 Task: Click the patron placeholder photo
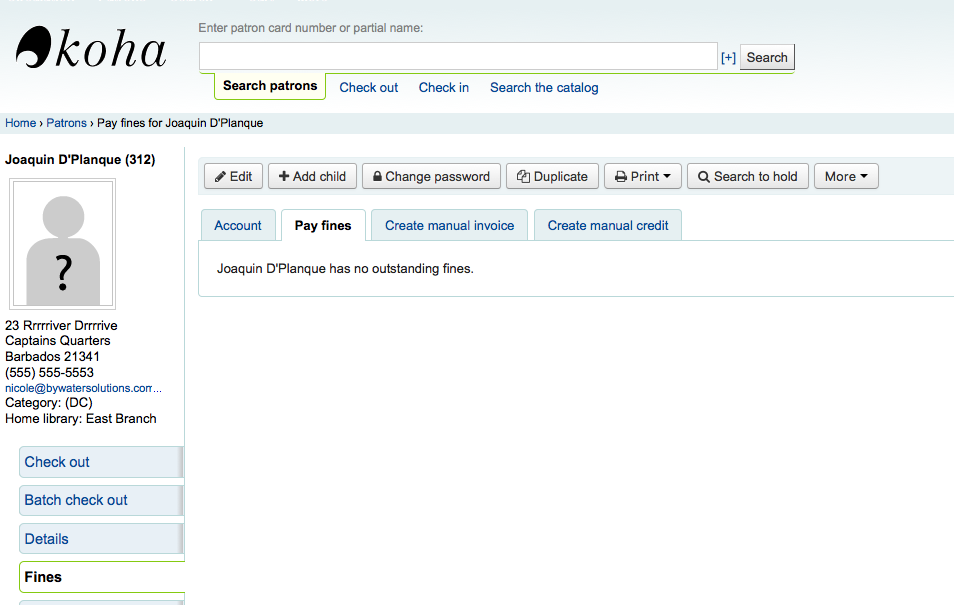coord(63,244)
